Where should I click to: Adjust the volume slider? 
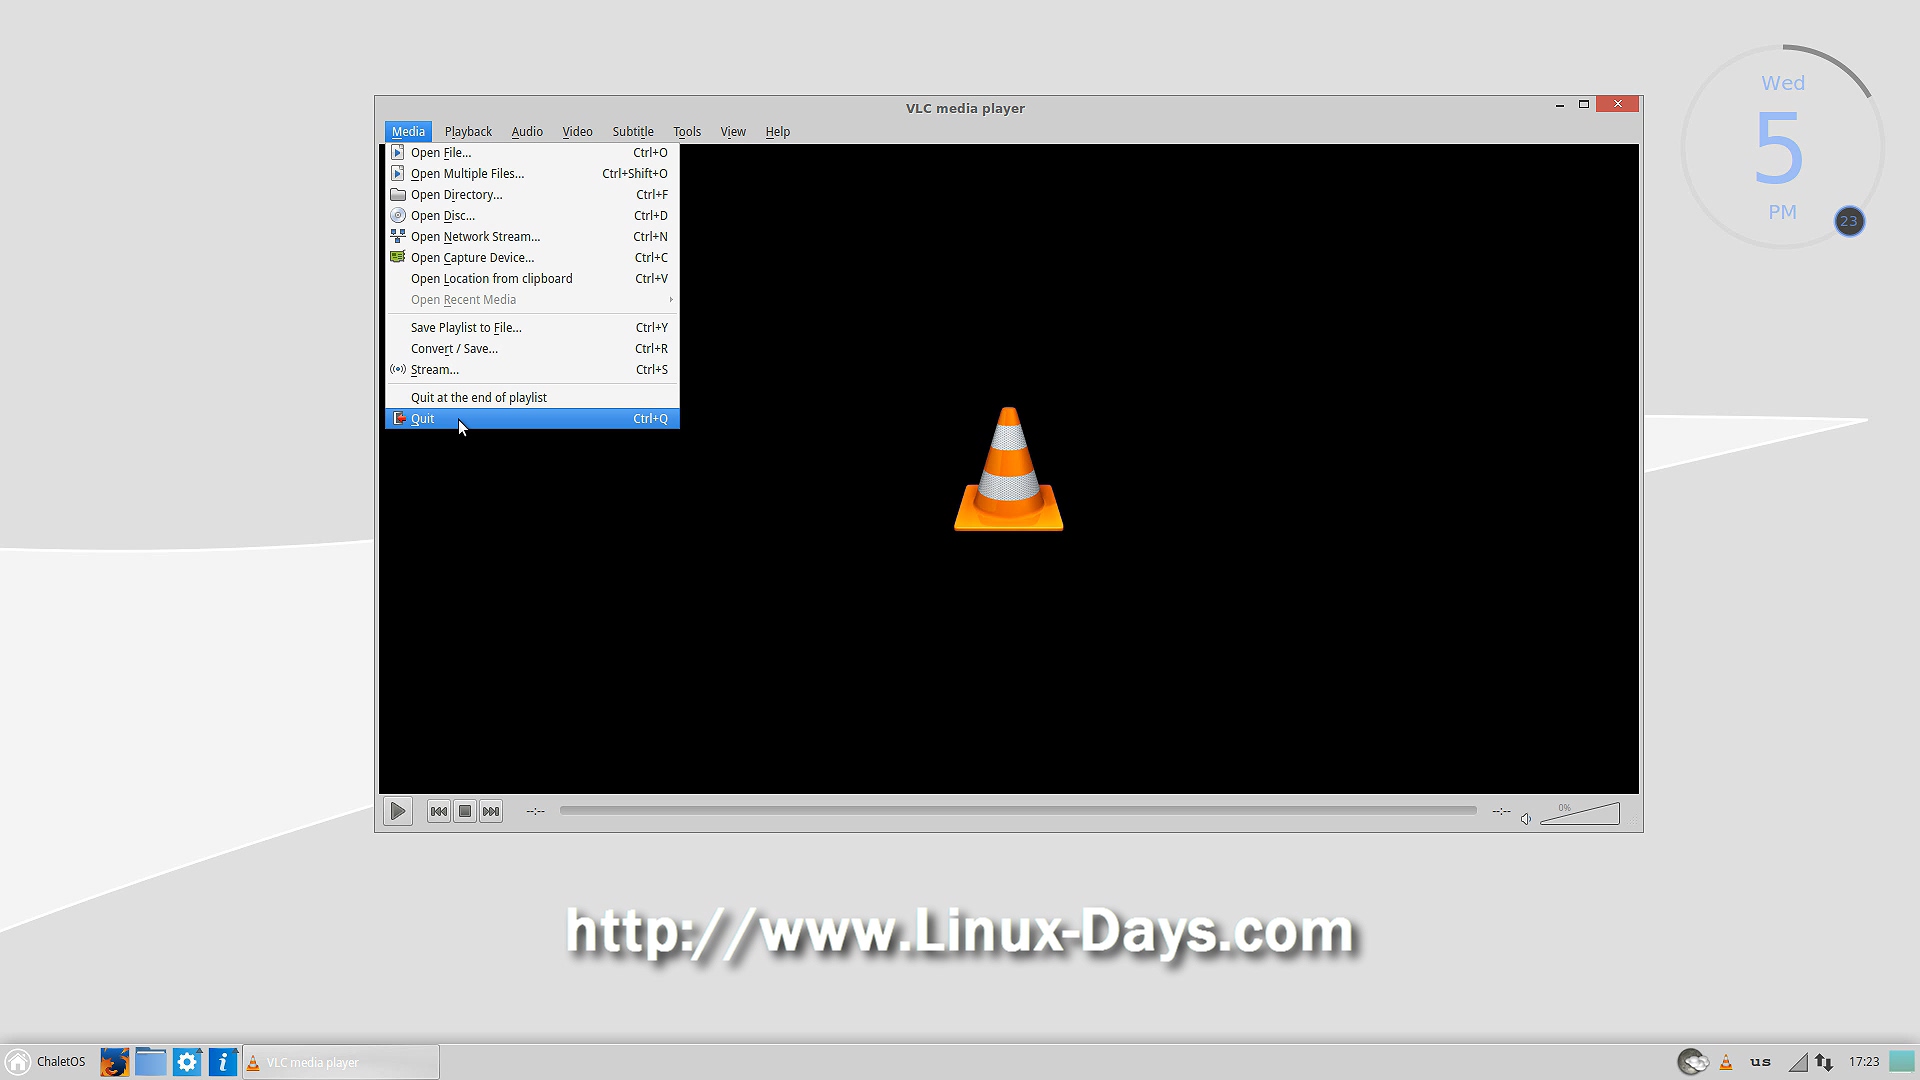click(1580, 814)
